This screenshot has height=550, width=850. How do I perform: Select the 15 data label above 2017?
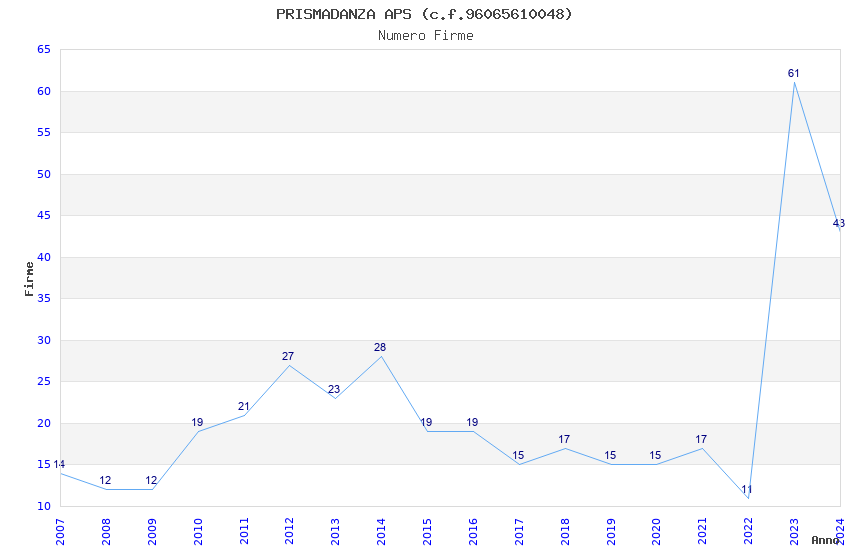point(518,455)
